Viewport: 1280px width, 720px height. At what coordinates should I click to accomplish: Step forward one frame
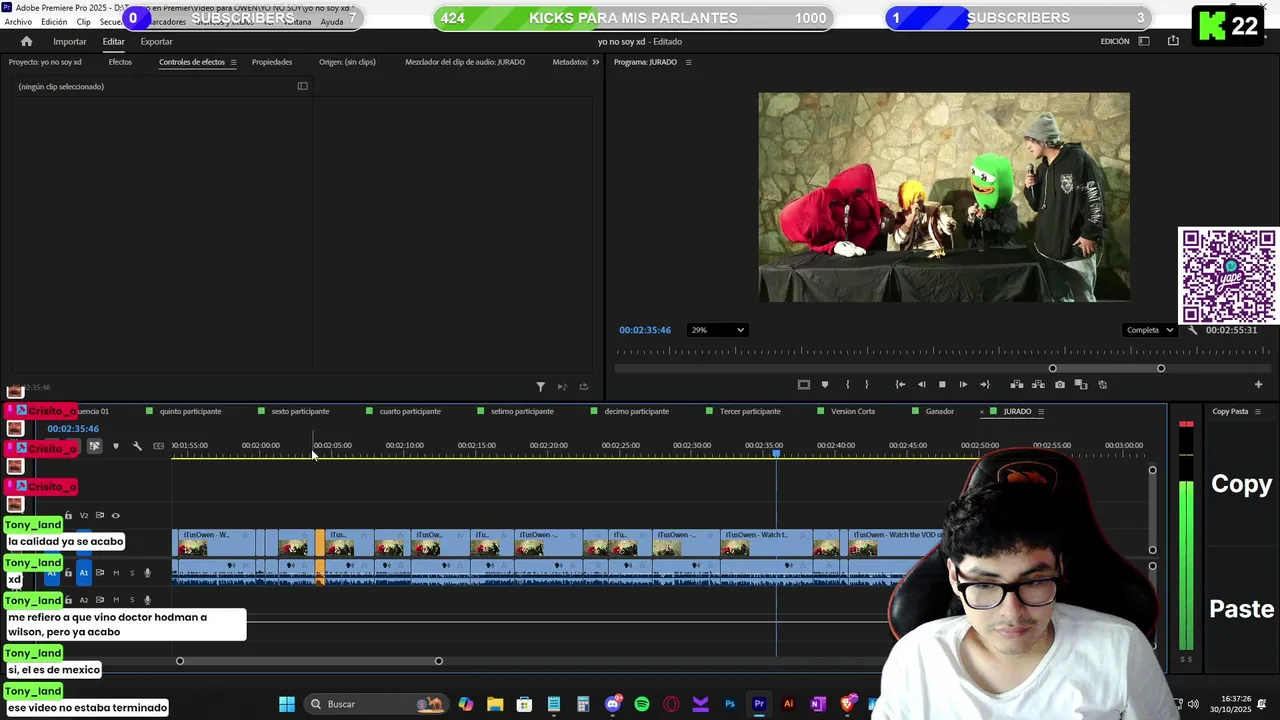963,384
